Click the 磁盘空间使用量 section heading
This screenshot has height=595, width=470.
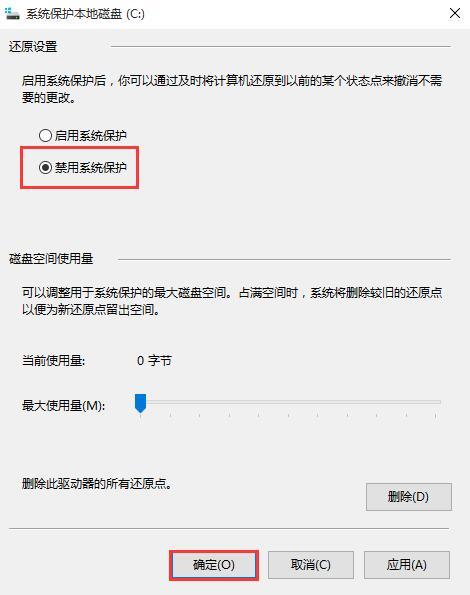click(51, 259)
